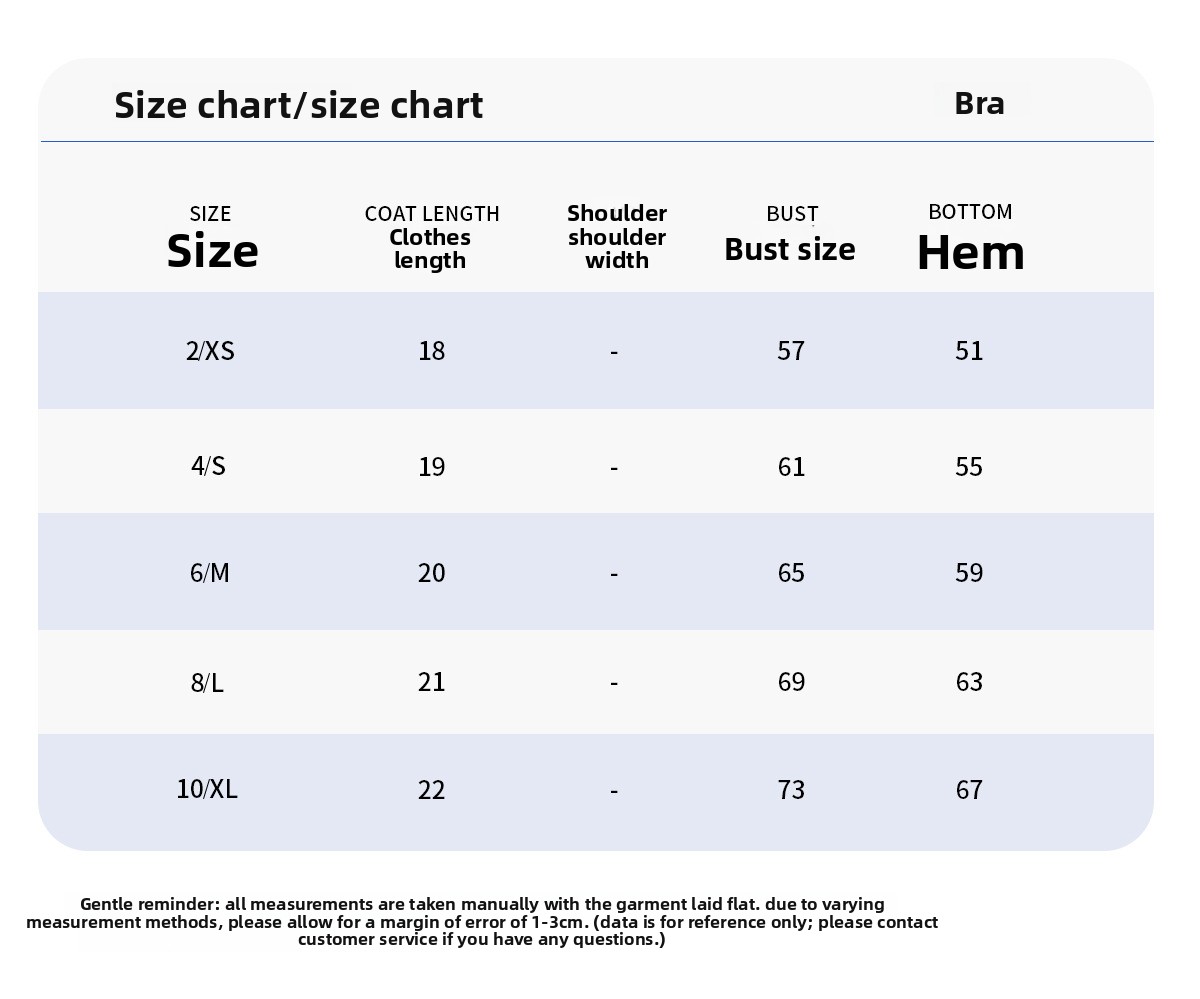Click the 2/XS size row label

210,351
